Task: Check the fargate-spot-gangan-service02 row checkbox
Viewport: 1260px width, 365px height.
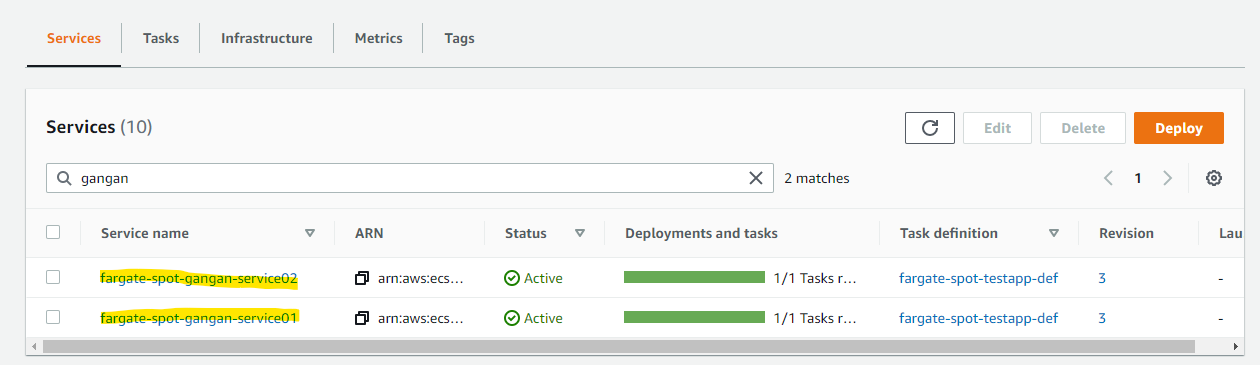Action: click(x=53, y=277)
